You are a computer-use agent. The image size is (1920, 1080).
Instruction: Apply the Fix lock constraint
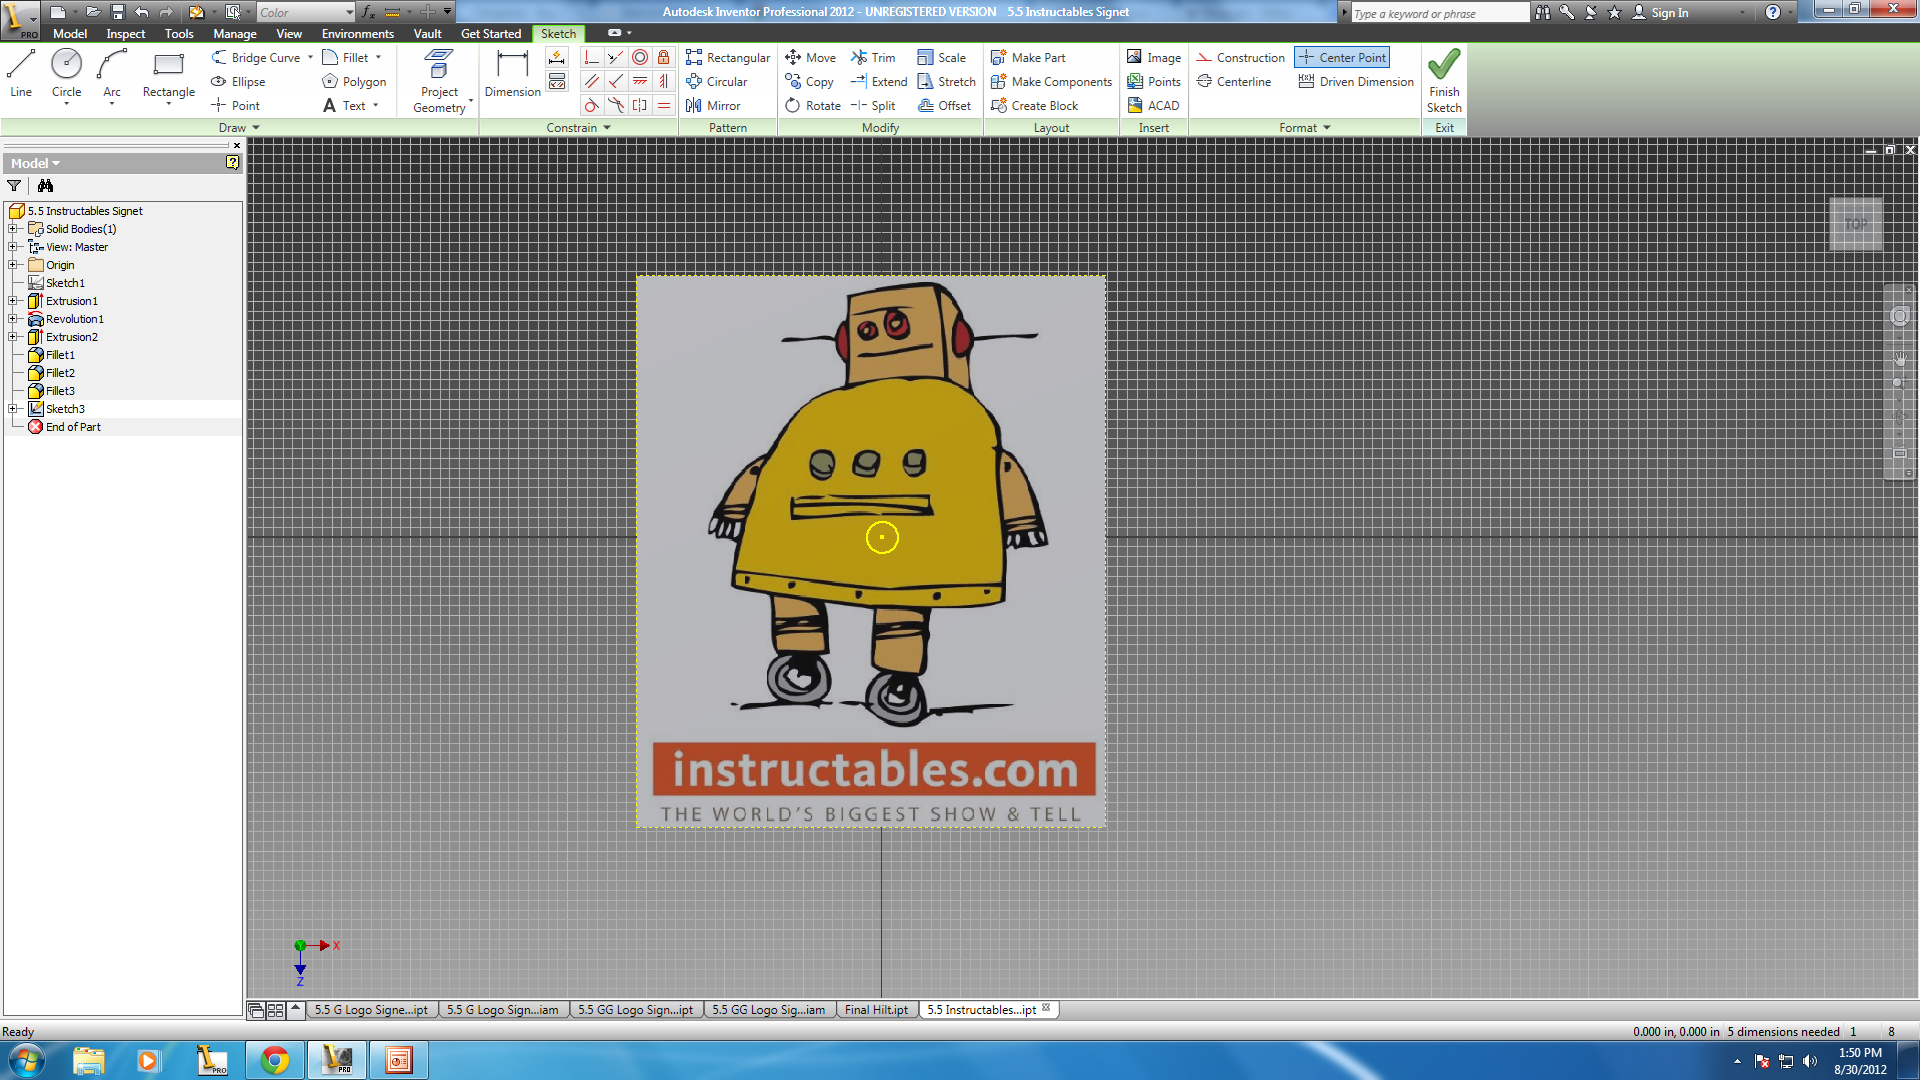point(664,58)
